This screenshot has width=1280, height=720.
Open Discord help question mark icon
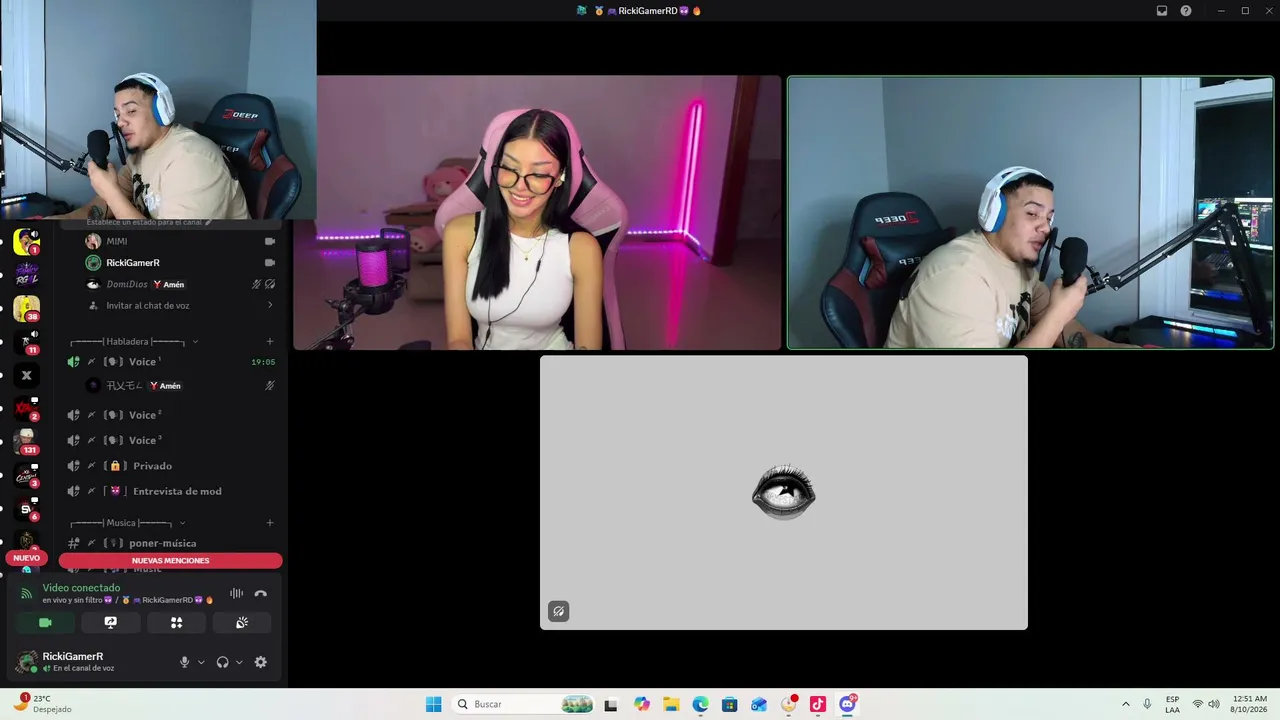[1186, 11]
